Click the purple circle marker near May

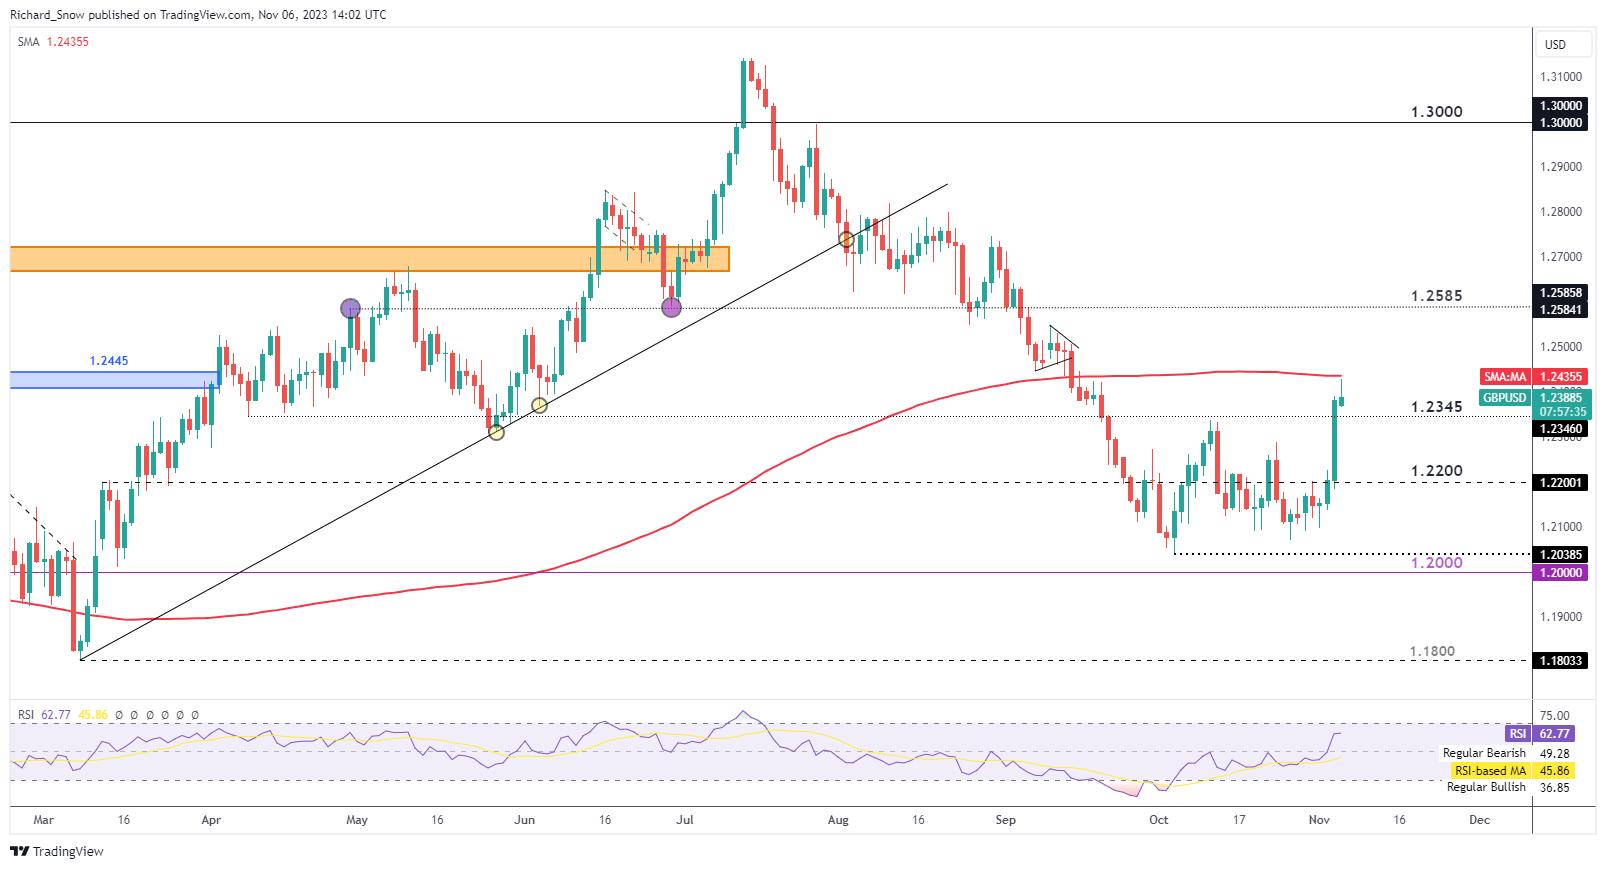pyautogui.click(x=350, y=308)
